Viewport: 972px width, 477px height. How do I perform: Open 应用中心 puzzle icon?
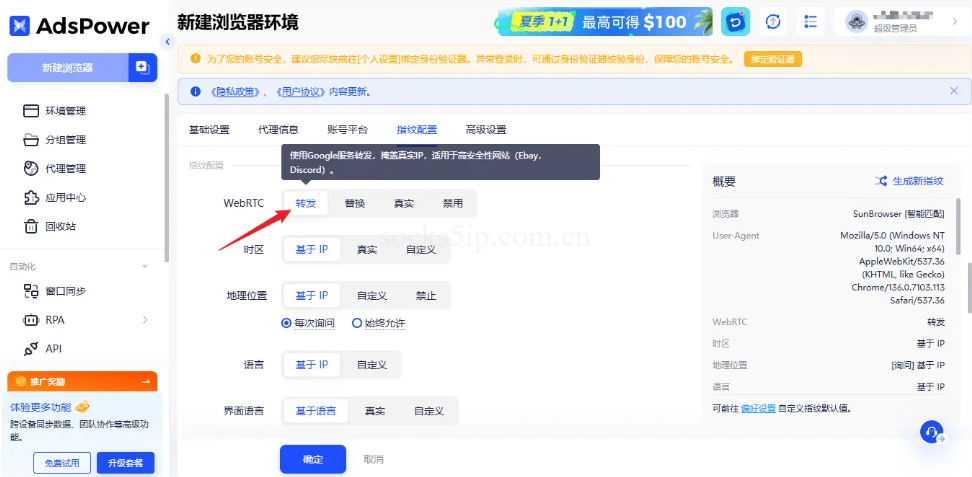(31, 198)
